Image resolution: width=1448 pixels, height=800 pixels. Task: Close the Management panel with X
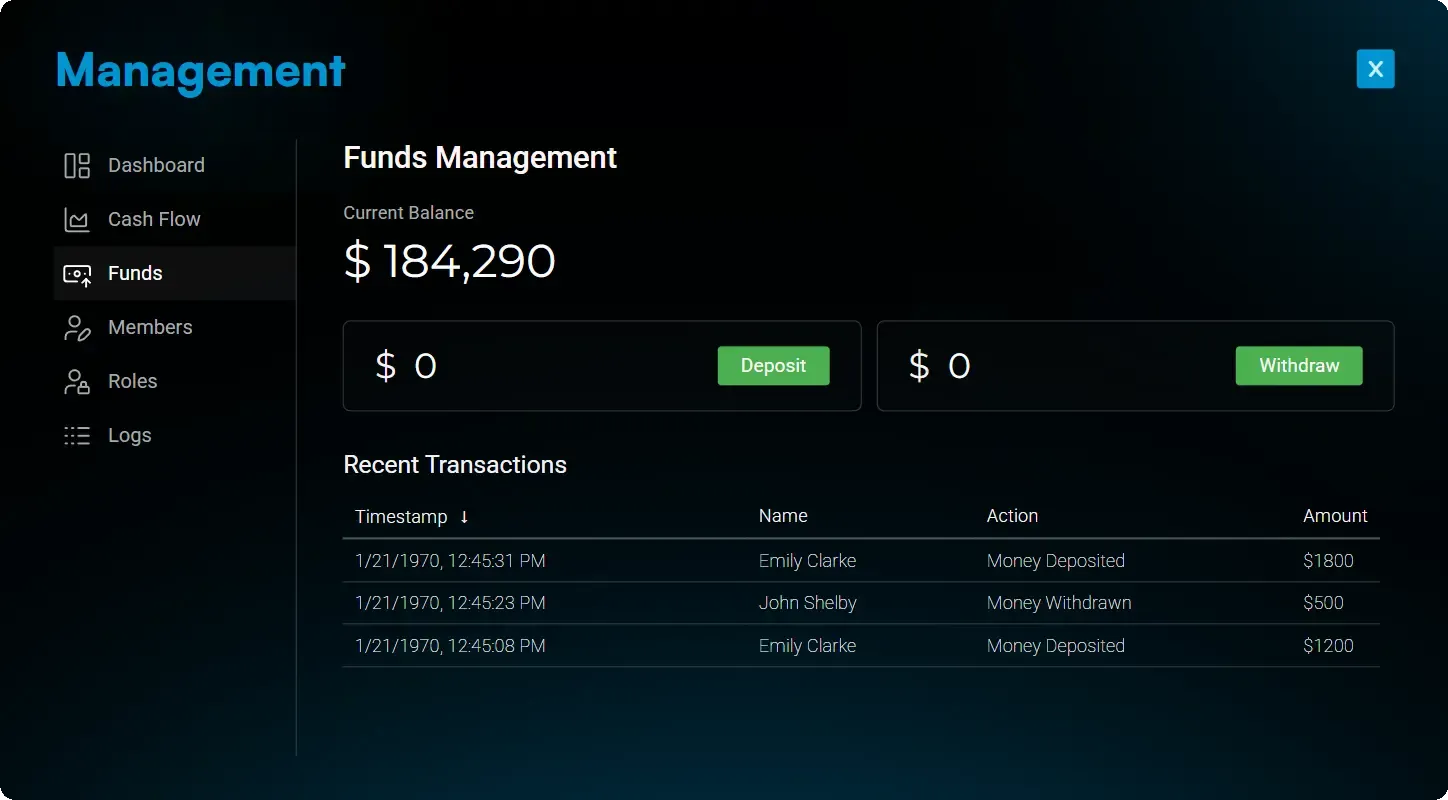[x=1375, y=69]
